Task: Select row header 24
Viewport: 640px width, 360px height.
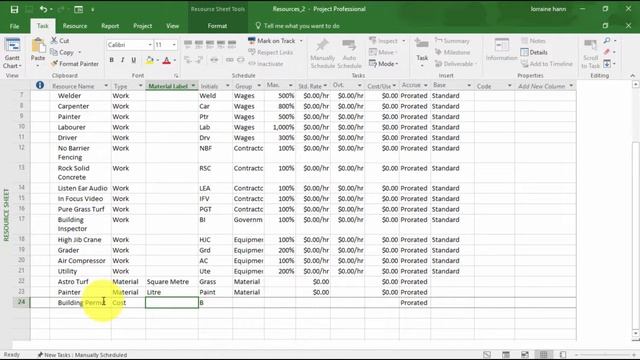Action: coord(21,302)
